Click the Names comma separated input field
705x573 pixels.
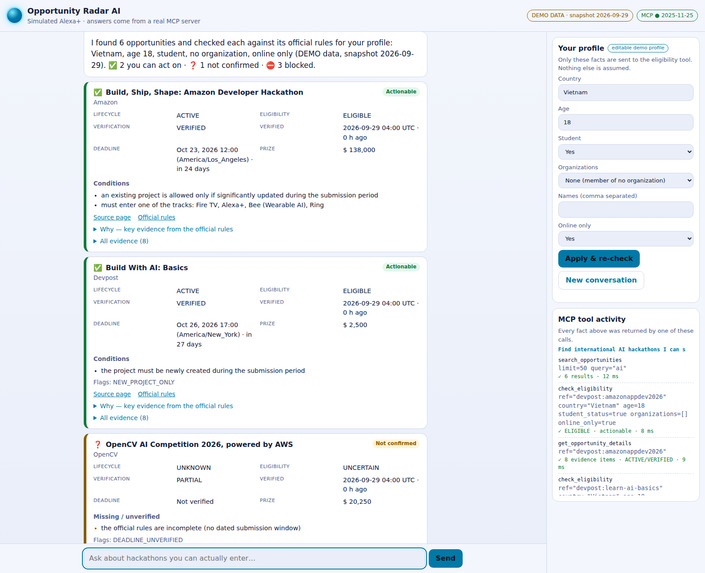click(625, 210)
